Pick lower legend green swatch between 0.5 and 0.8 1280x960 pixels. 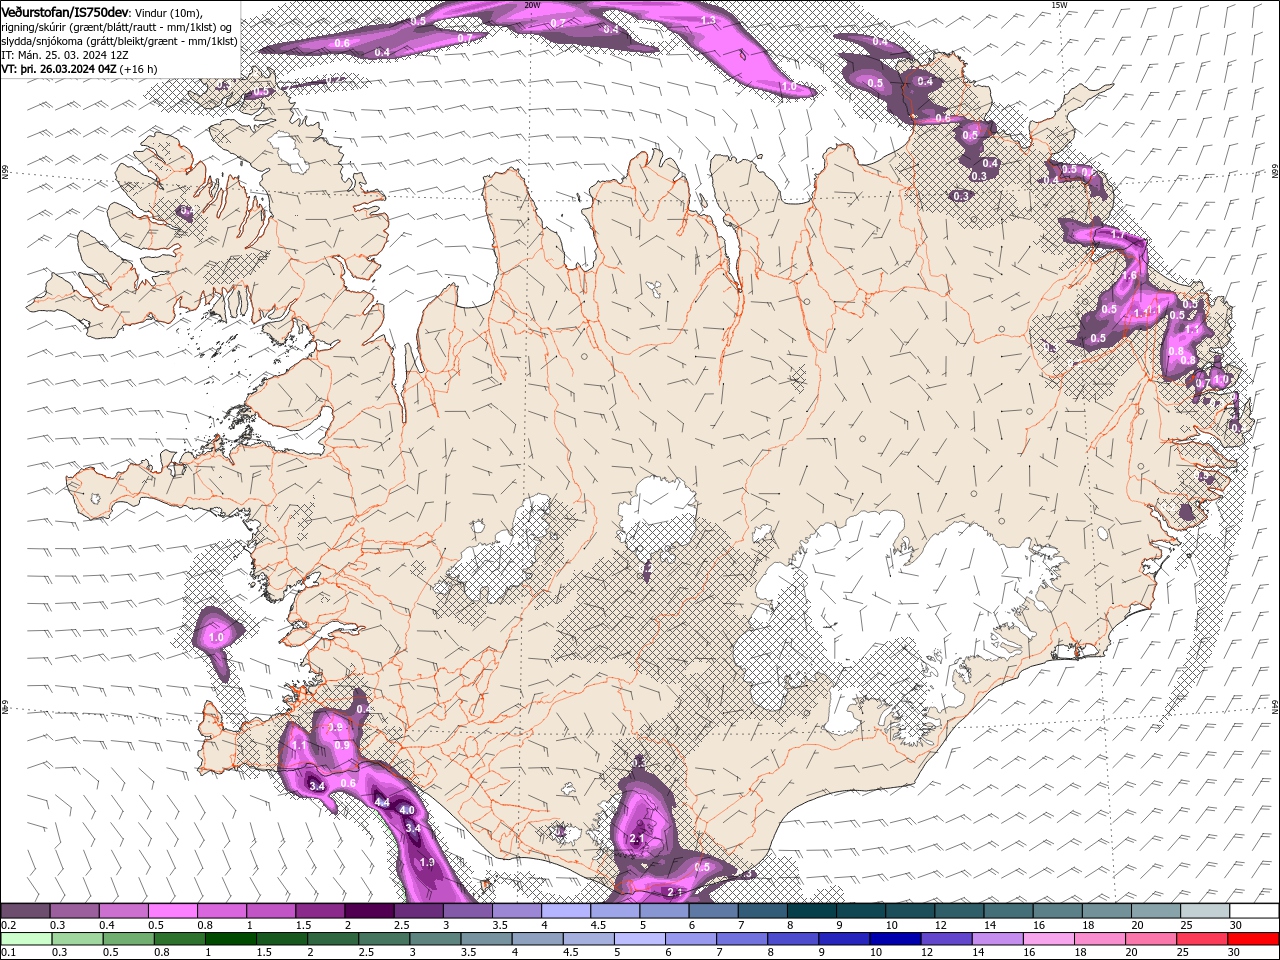pyautogui.click(x=128, y=939)
